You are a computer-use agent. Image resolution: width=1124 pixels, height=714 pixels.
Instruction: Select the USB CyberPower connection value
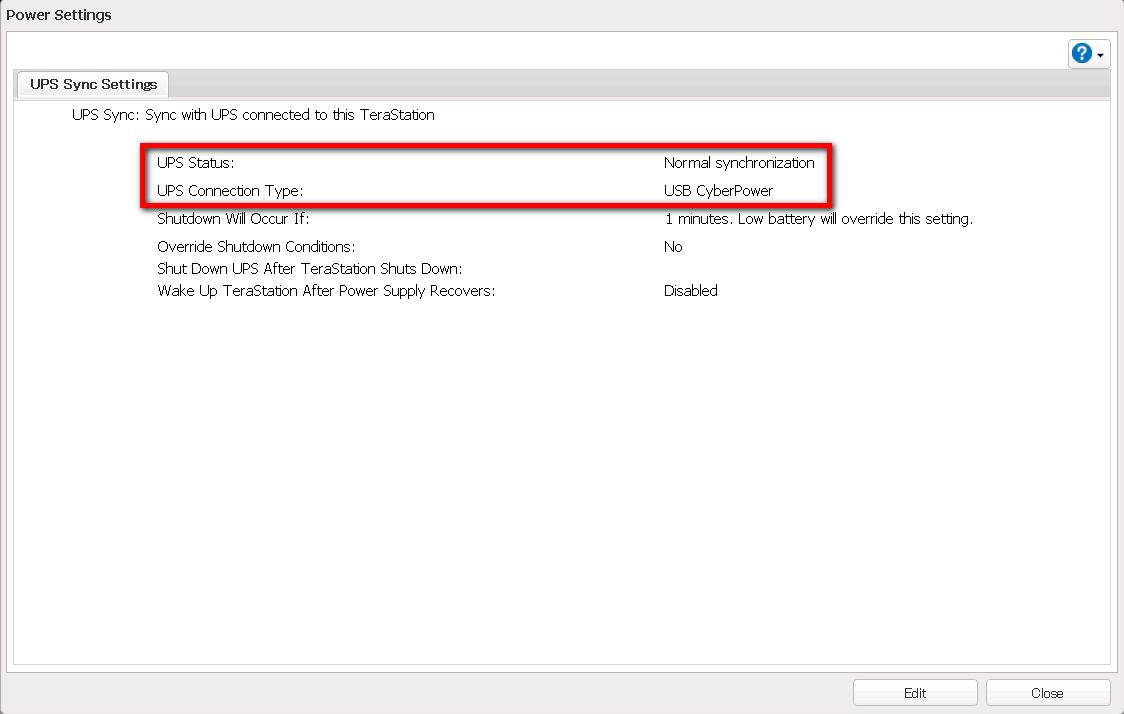tap(718, 190)
